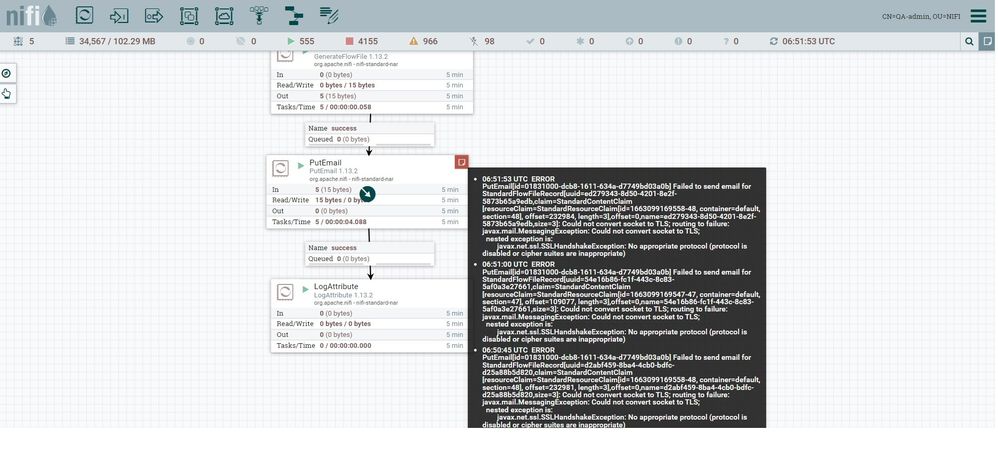Click LogAttribute's Tasks/Time 0 / 00:00:00.000 row
The image size is (998, 467).
pyautogui.click(x=372, y=345)
